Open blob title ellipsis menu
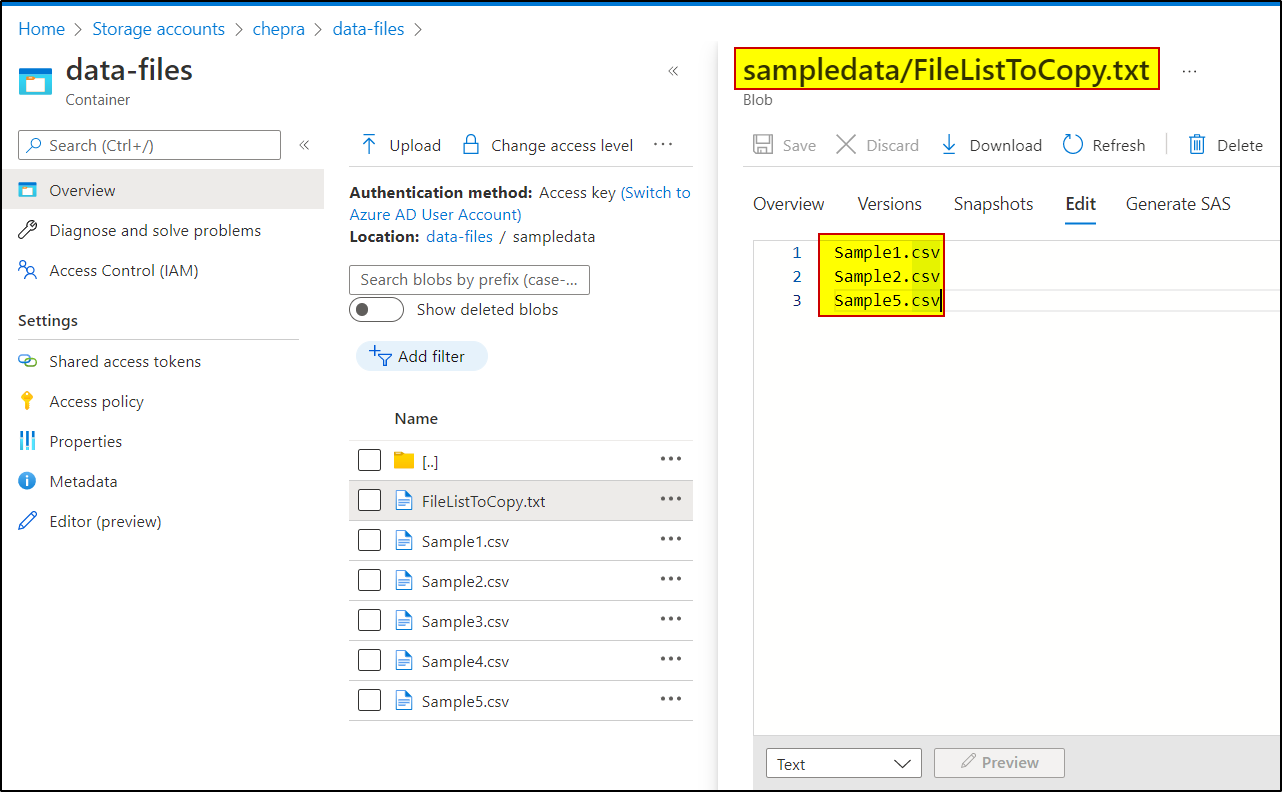Viewport: 1282px width, 792px height. click(x=1189, y=72)
